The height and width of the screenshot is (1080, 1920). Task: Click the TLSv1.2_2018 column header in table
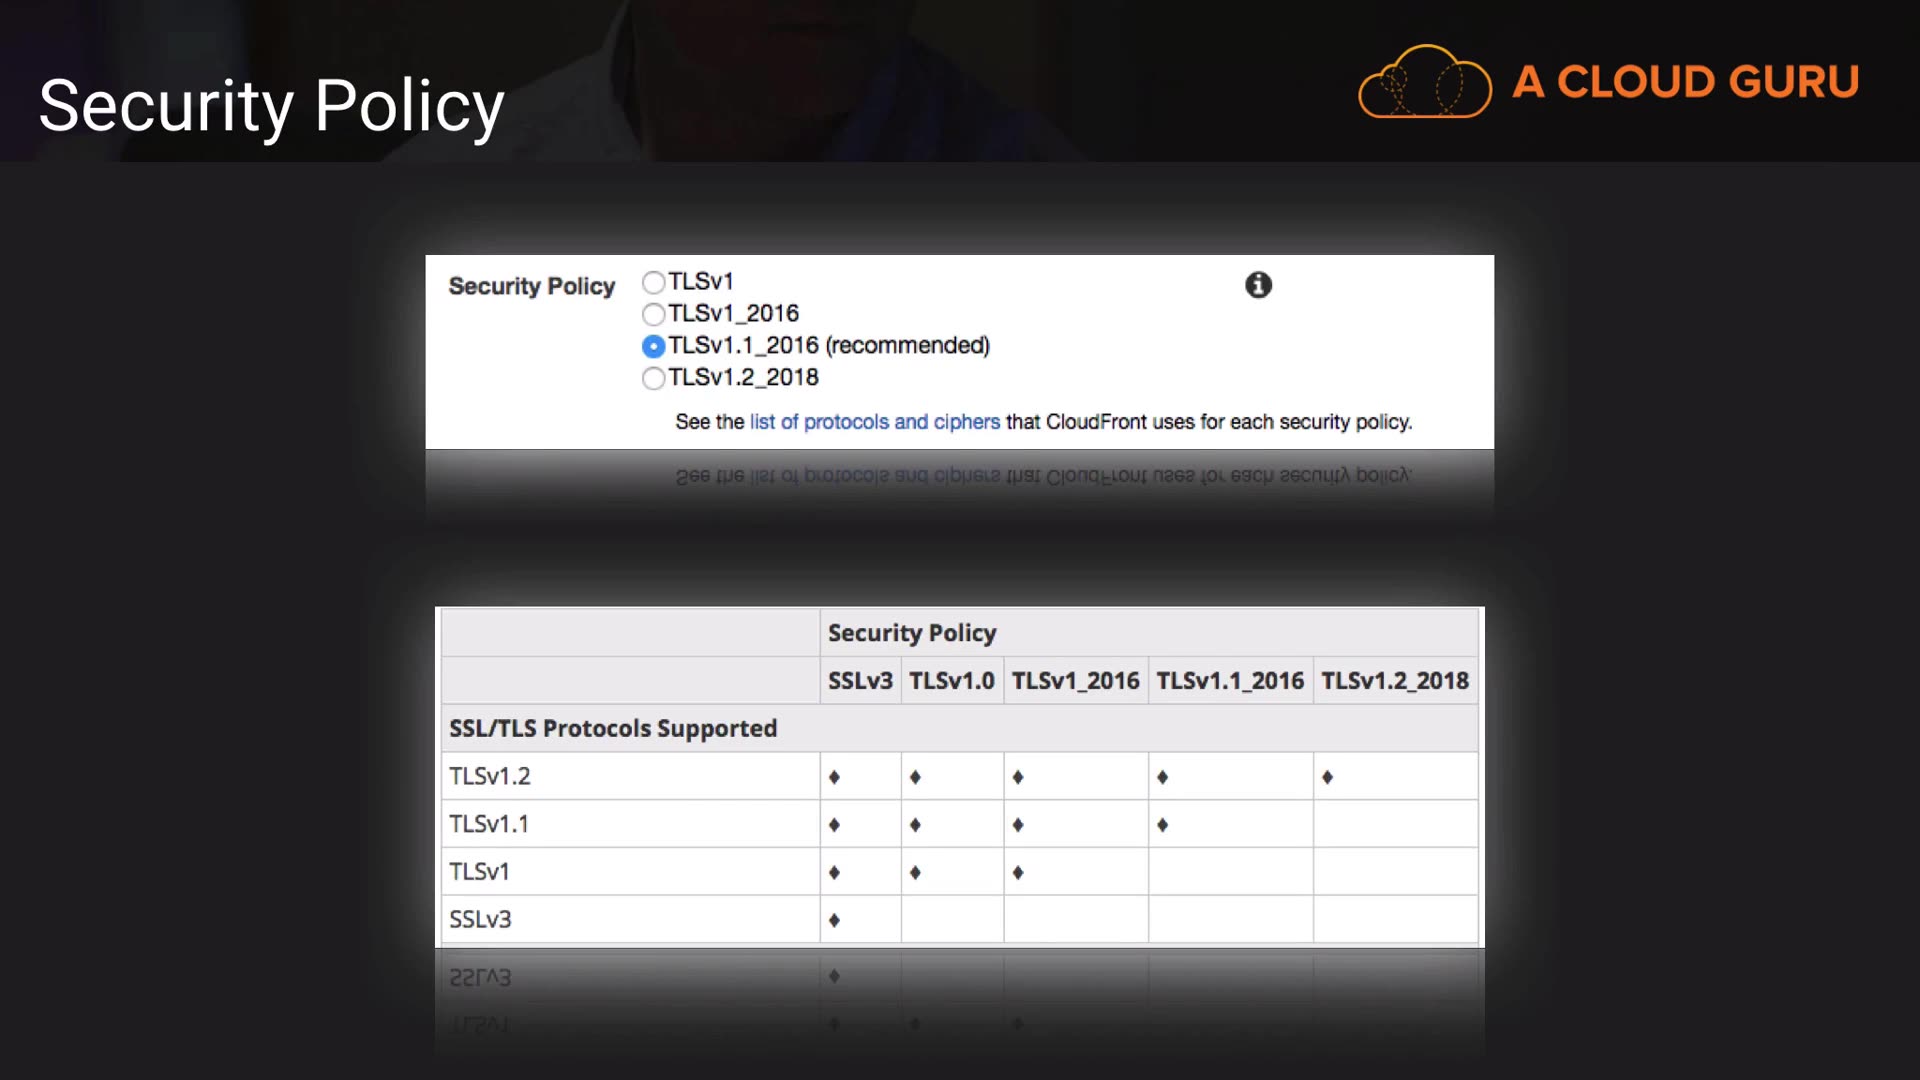(1394, 681)
